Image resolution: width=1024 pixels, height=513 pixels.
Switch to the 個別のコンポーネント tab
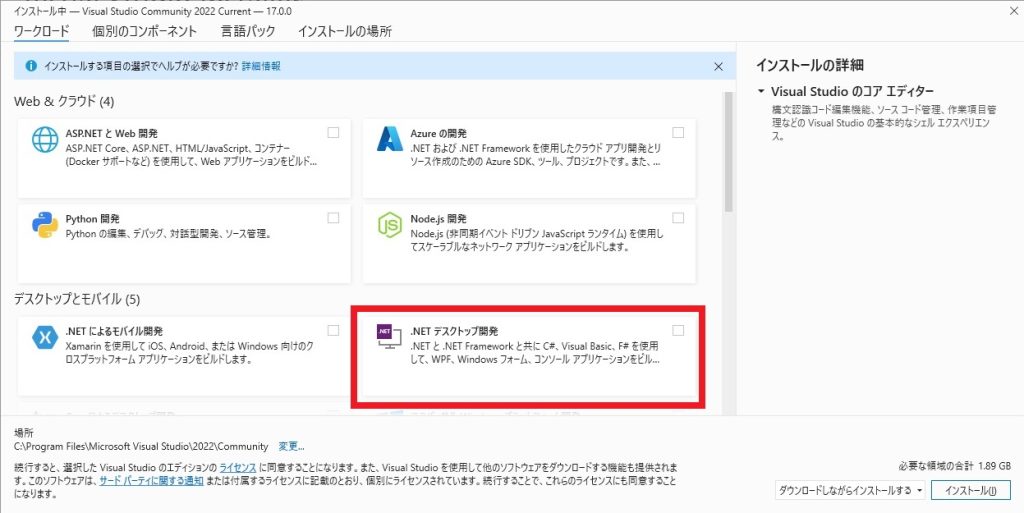pyautogui.click(x=144, y=31)
